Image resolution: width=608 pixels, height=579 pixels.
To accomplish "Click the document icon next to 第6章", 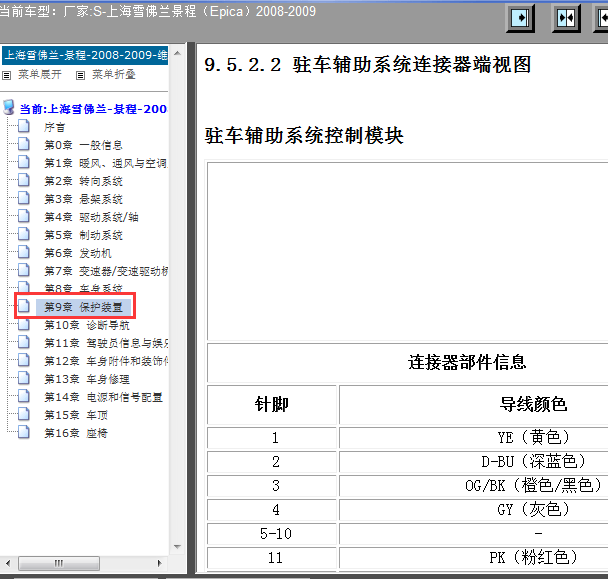I will point(24,251).
